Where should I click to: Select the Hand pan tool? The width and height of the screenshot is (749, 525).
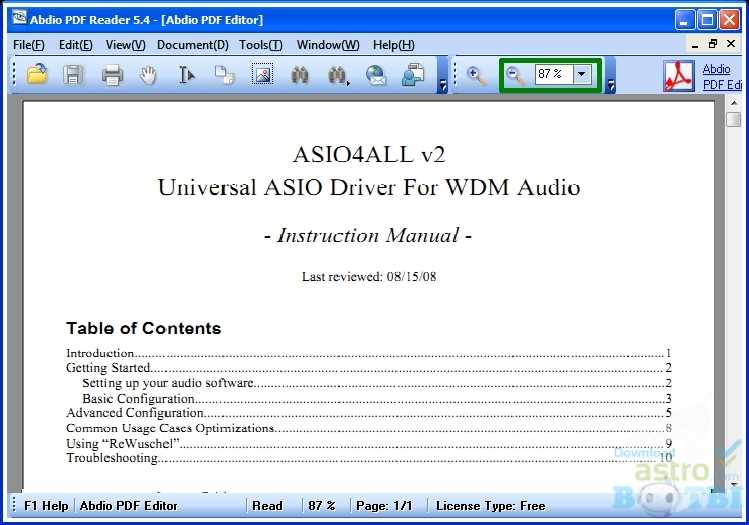[149, 75]
